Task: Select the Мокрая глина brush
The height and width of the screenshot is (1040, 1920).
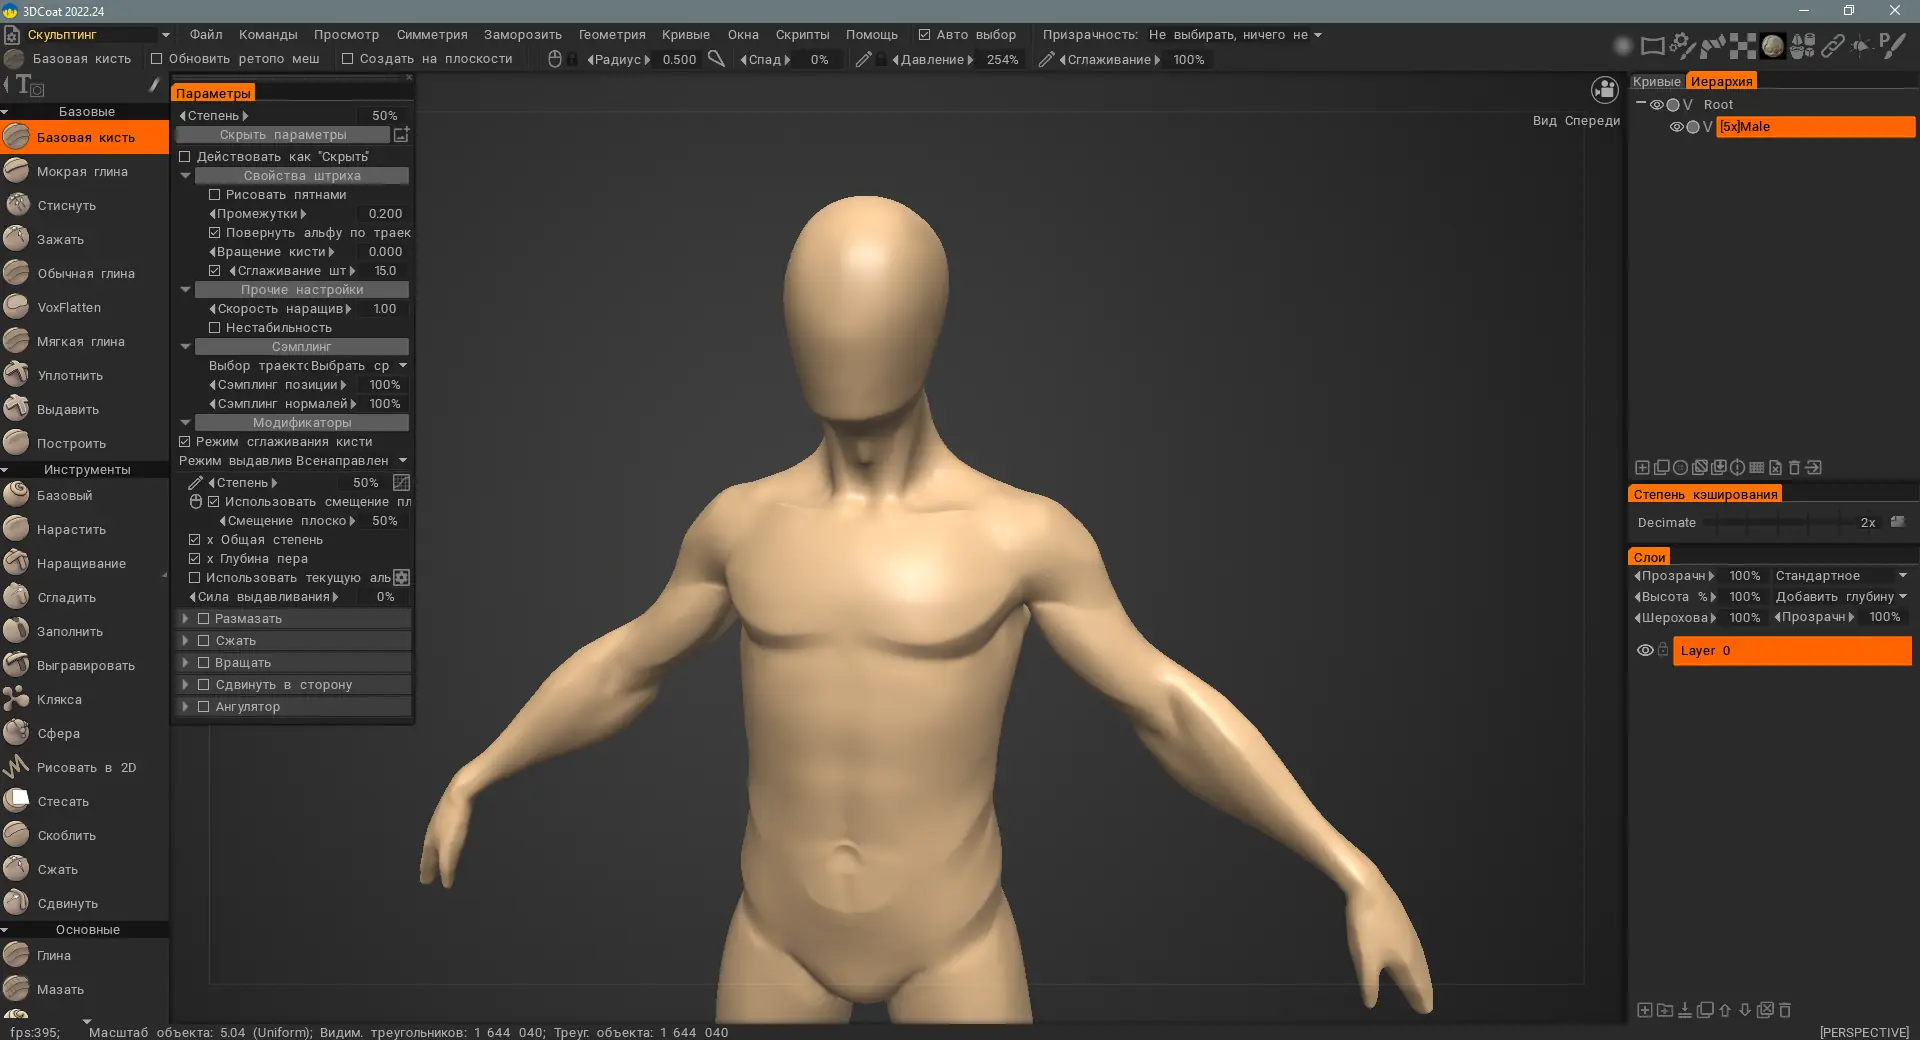Action: click(x=84, y=171)
